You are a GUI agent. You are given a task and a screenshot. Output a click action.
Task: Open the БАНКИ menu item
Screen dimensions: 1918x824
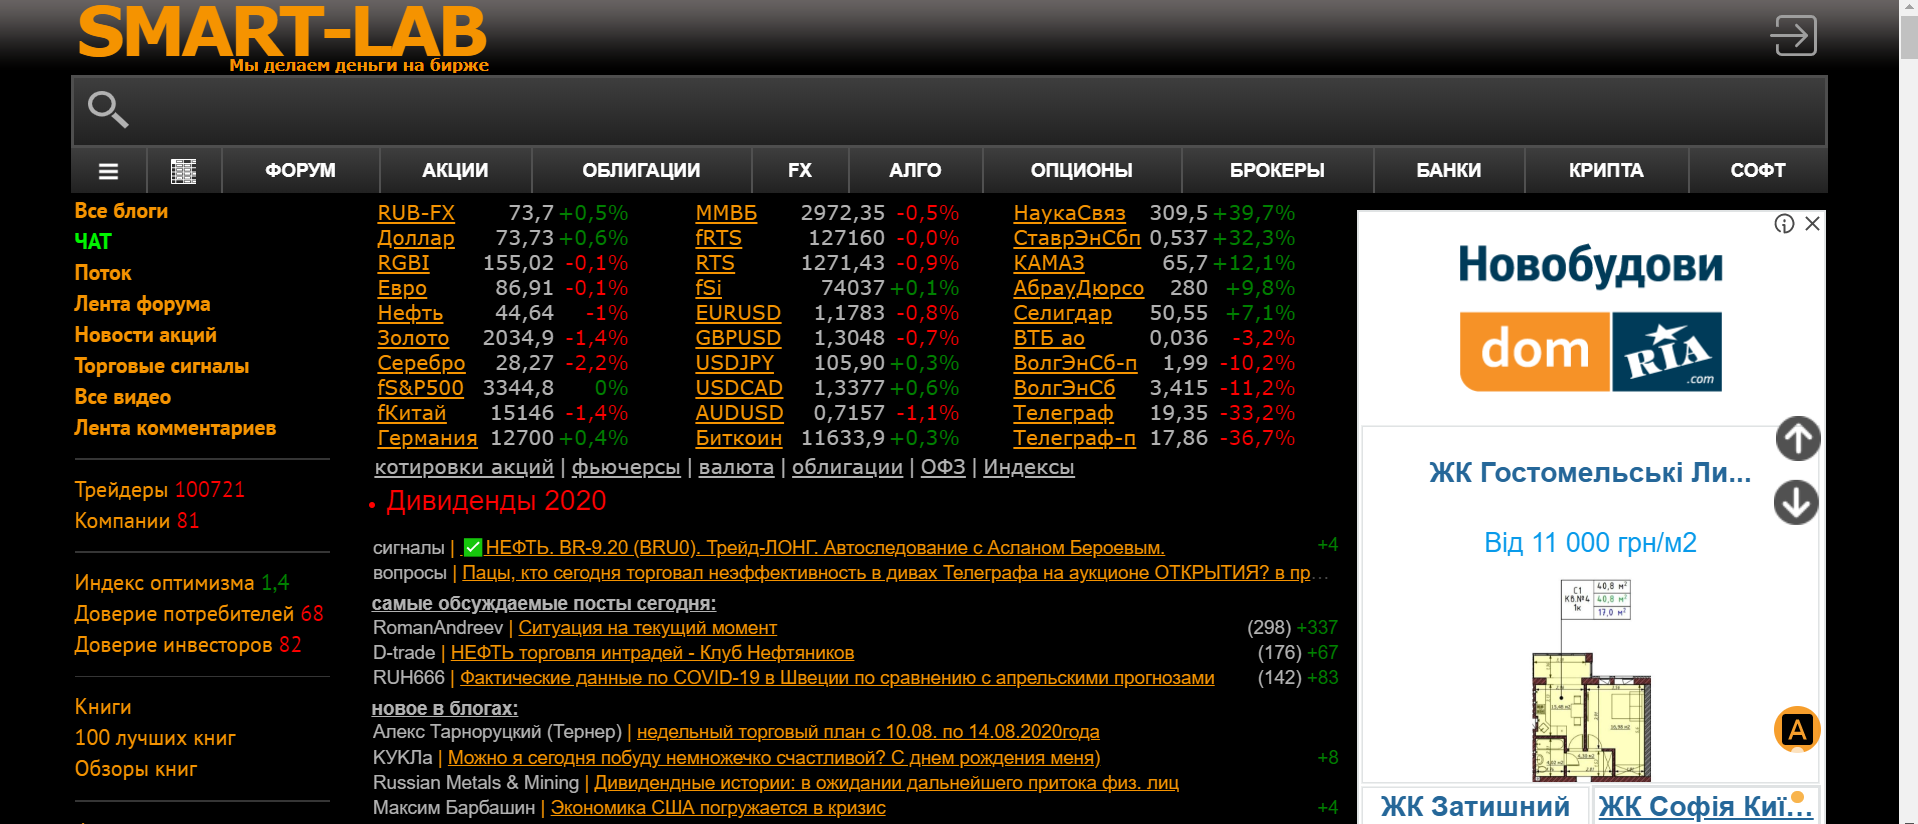click(x=1449, y=171)
